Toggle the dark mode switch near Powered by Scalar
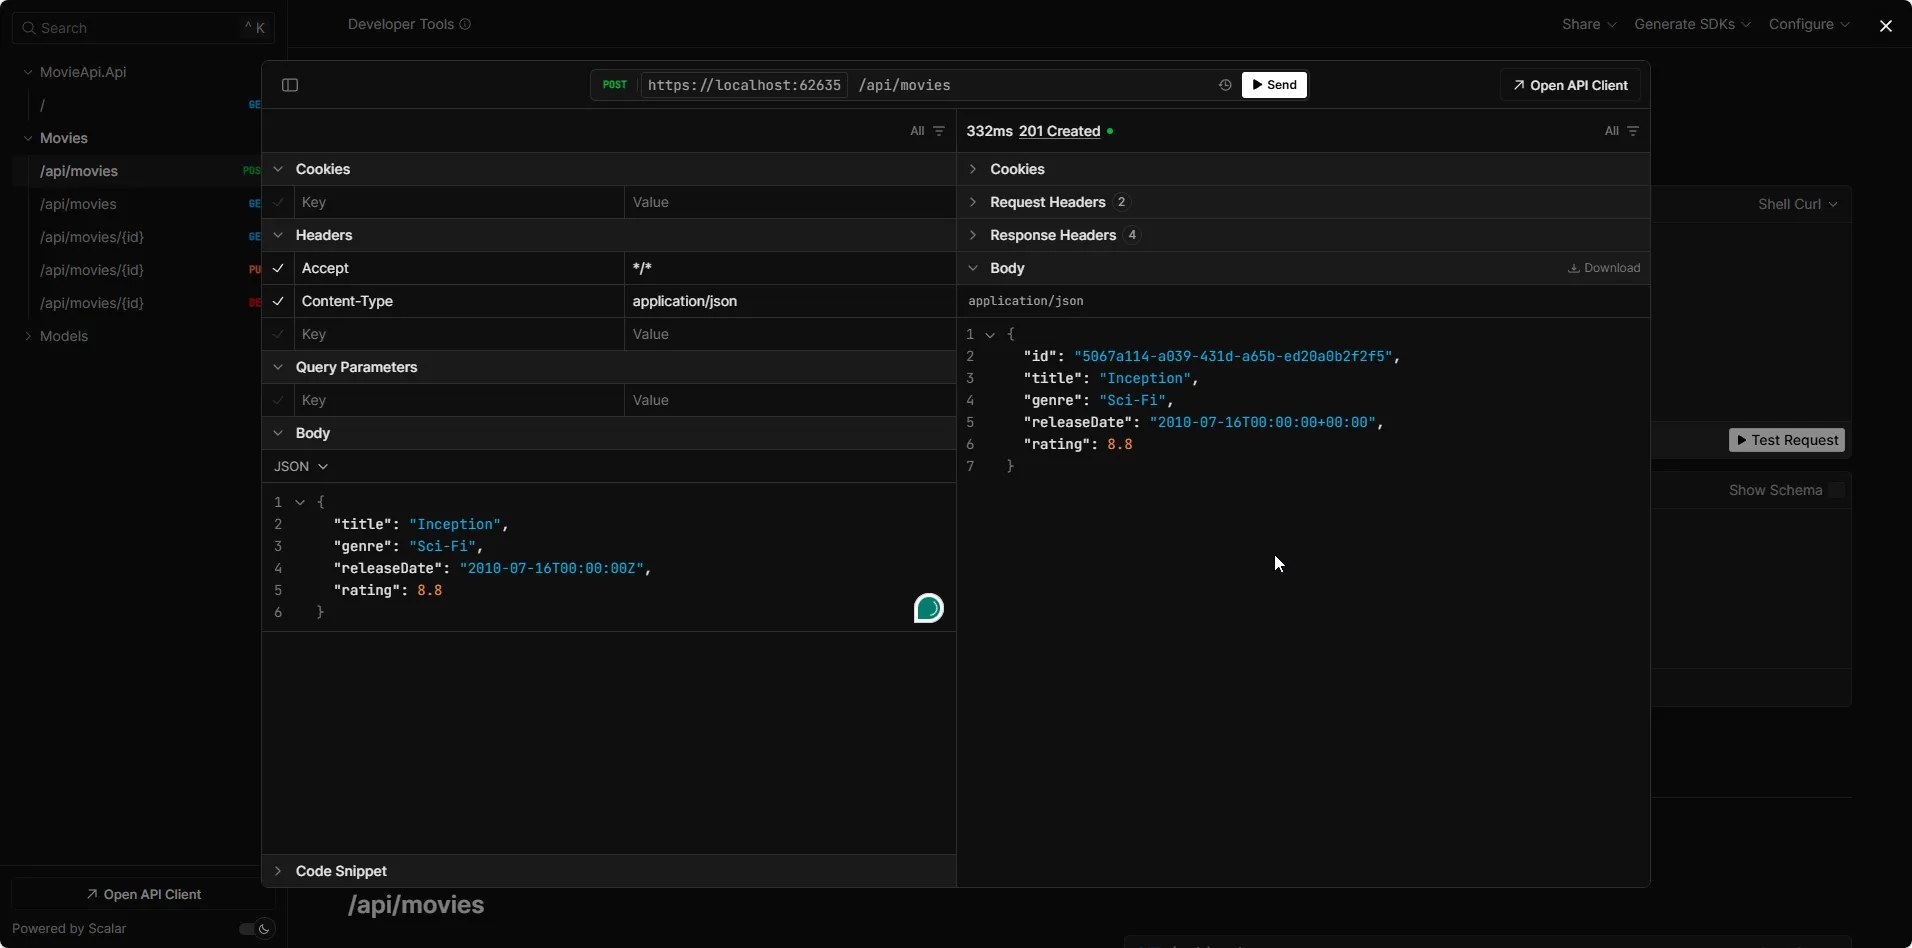 click(251, 928)
